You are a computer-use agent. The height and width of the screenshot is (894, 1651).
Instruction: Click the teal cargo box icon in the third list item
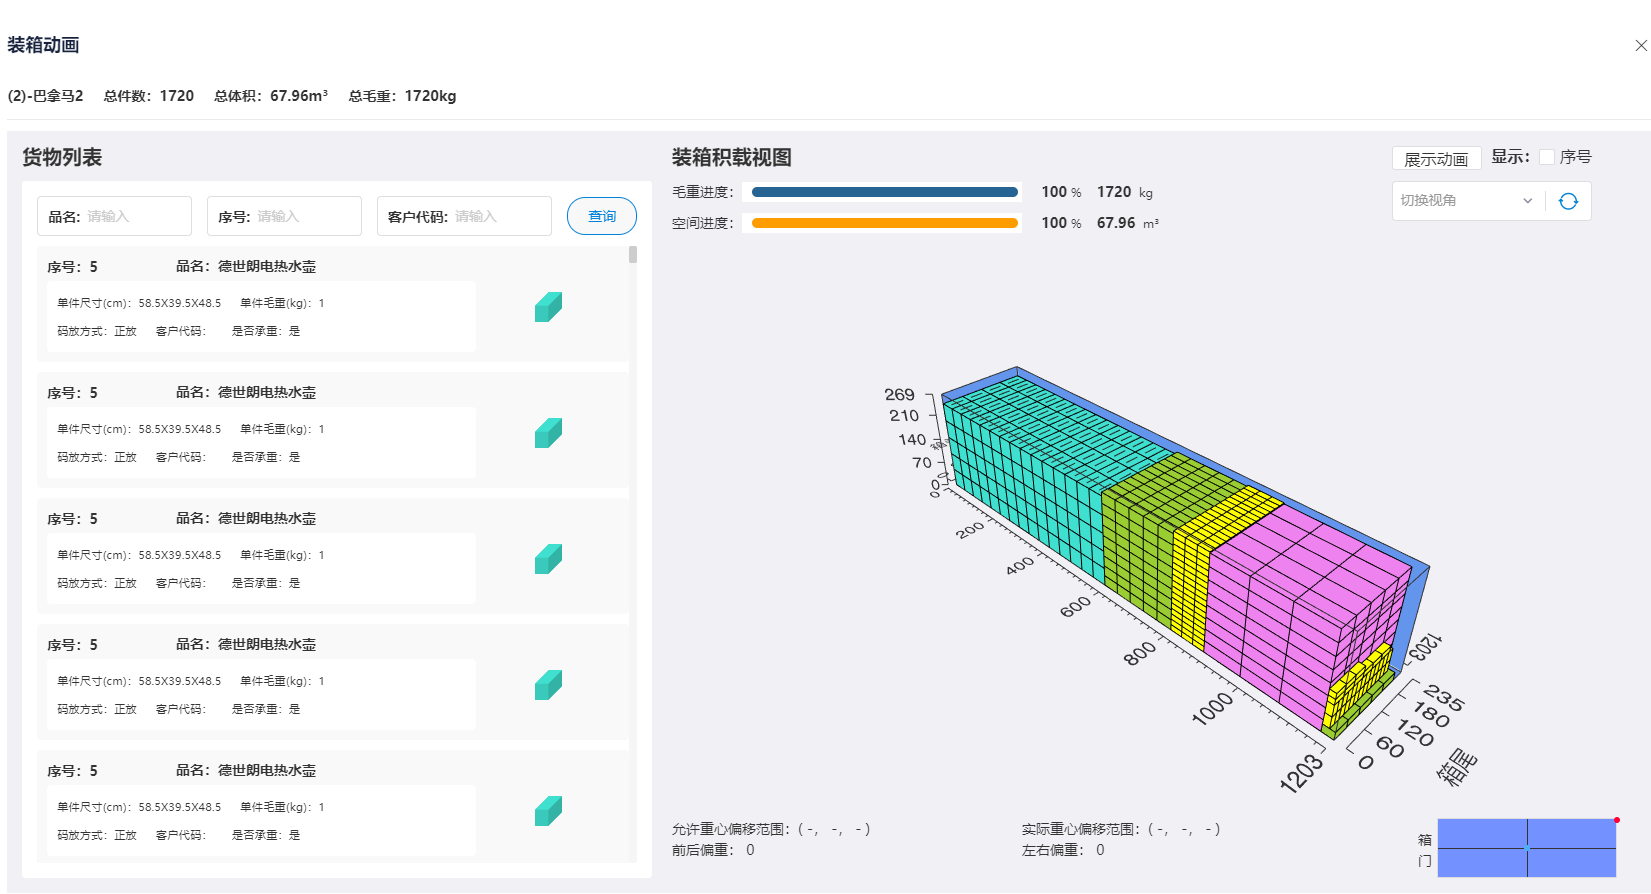(x=548, y=559)
